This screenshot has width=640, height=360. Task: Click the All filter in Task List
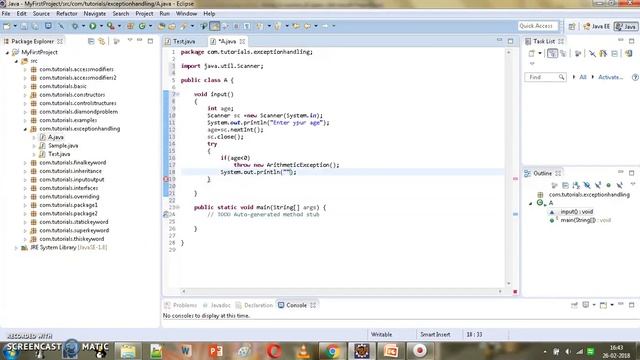583,77
